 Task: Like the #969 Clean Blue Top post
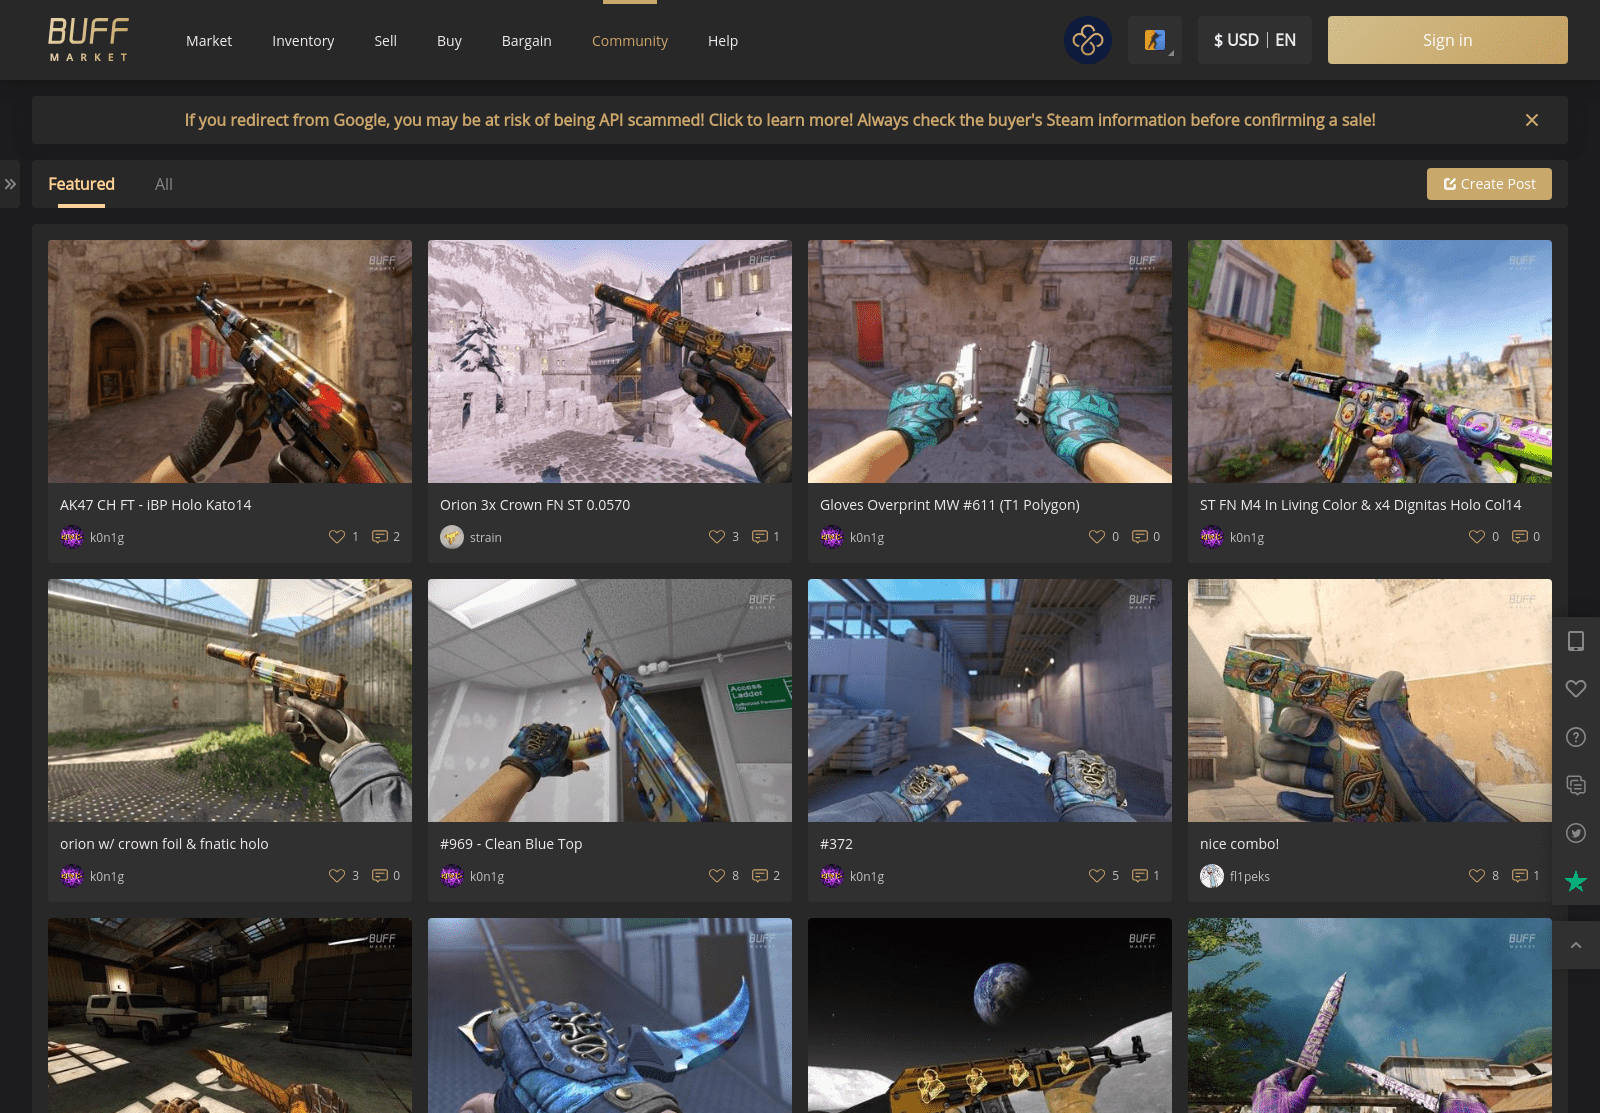click(x=717, y=876)
